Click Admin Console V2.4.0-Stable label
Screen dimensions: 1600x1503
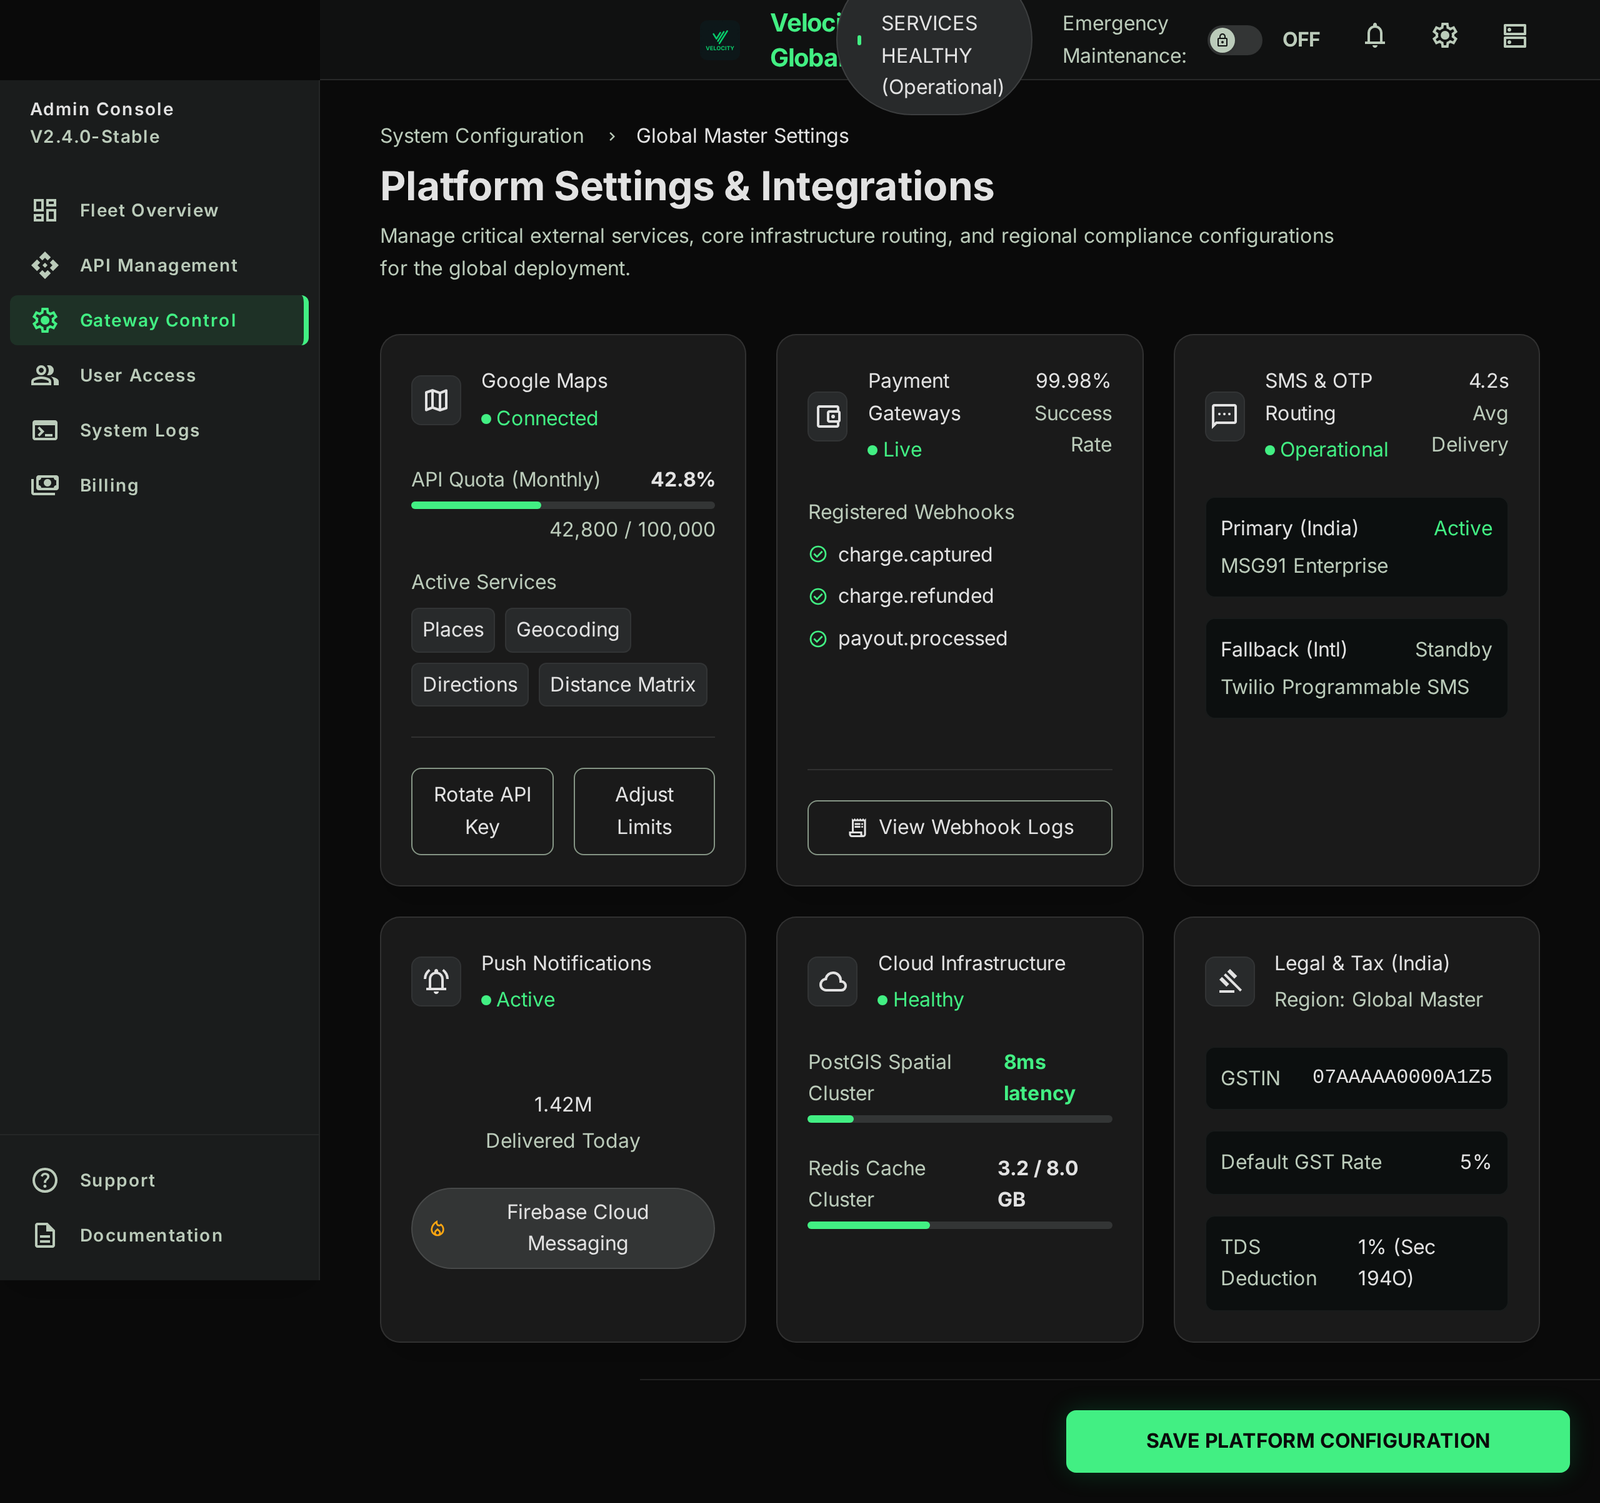tap(102, 123)
